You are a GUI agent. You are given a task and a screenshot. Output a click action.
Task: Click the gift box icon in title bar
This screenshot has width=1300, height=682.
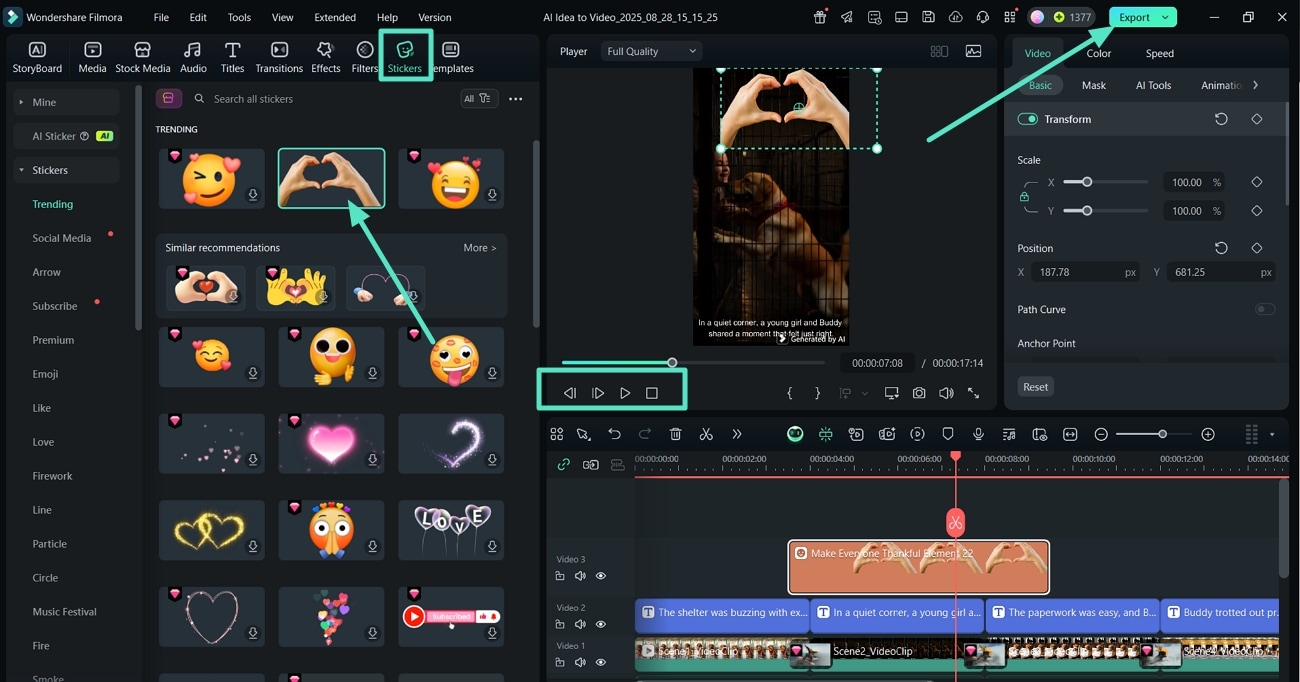coord(820,17)
